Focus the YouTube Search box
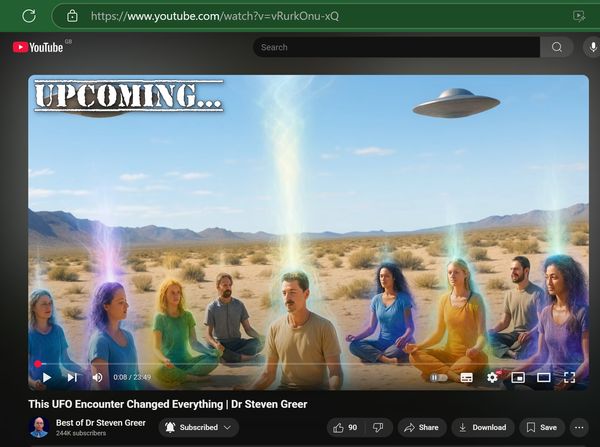This screenshot has width=600, height=447. [396, 47]
